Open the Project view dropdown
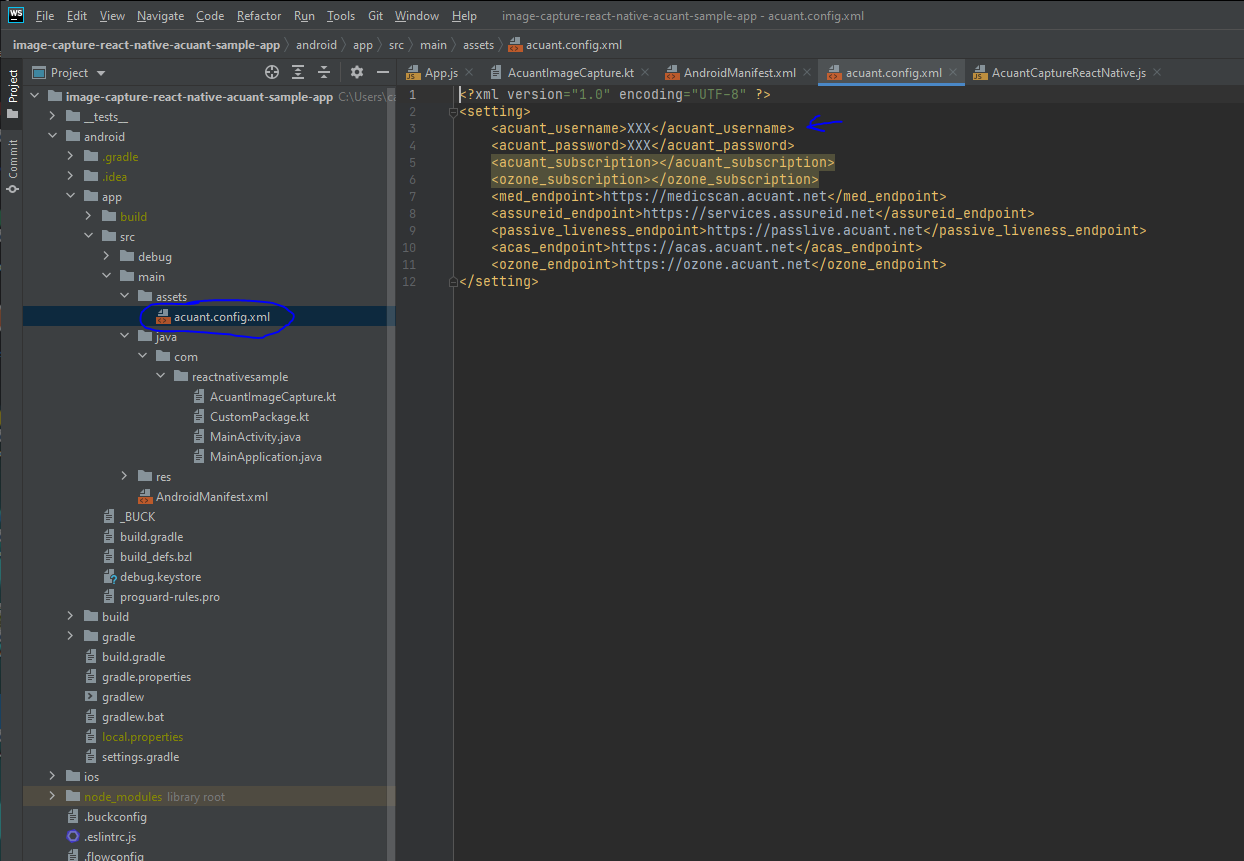The width and height of the screenshot is (1244, 861). 101,73
